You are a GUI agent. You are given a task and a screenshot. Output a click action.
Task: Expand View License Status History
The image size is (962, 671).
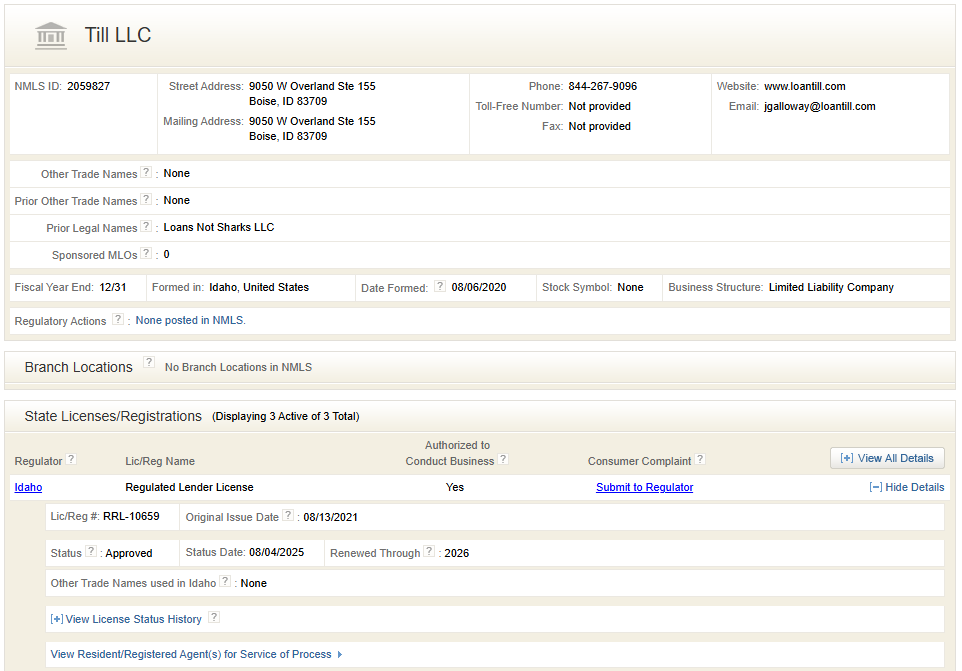click(x=126, y=619)
